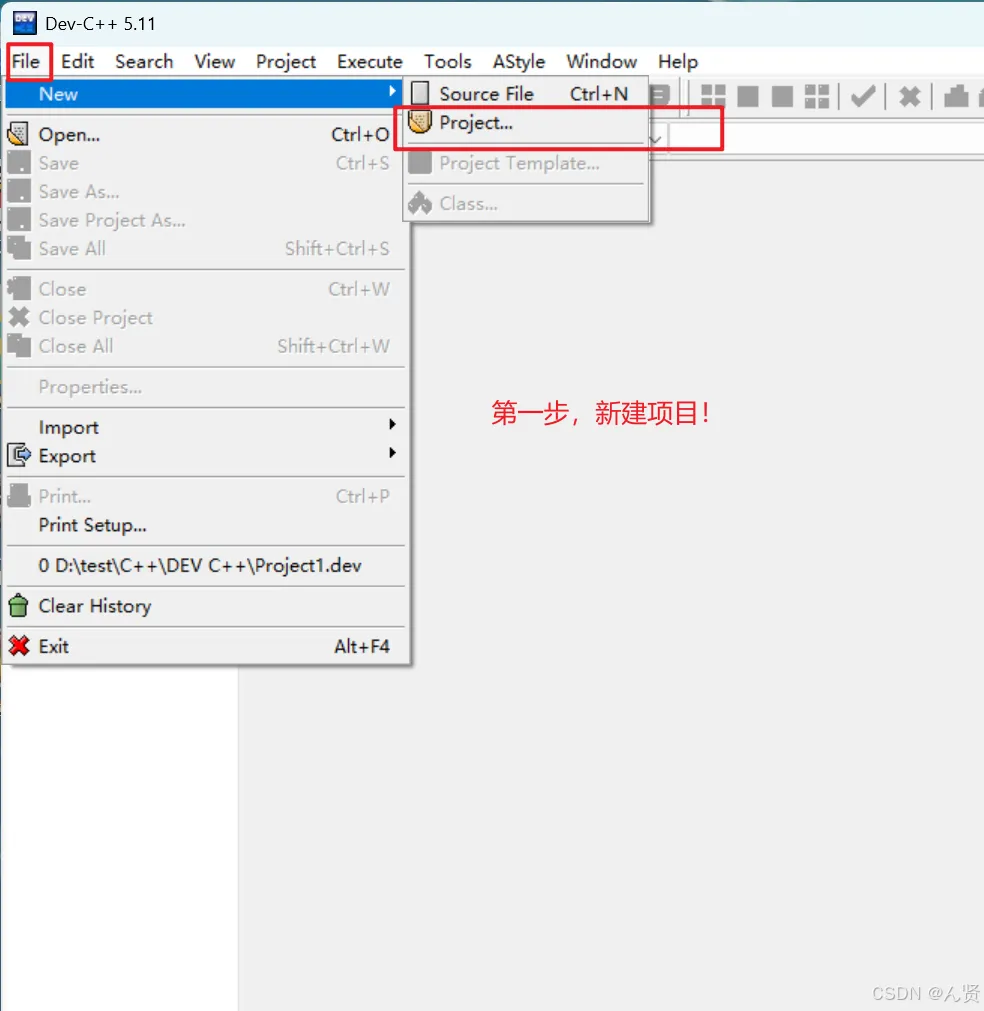
Task: Click the Save Project As... entry
Action: [204, 220]
